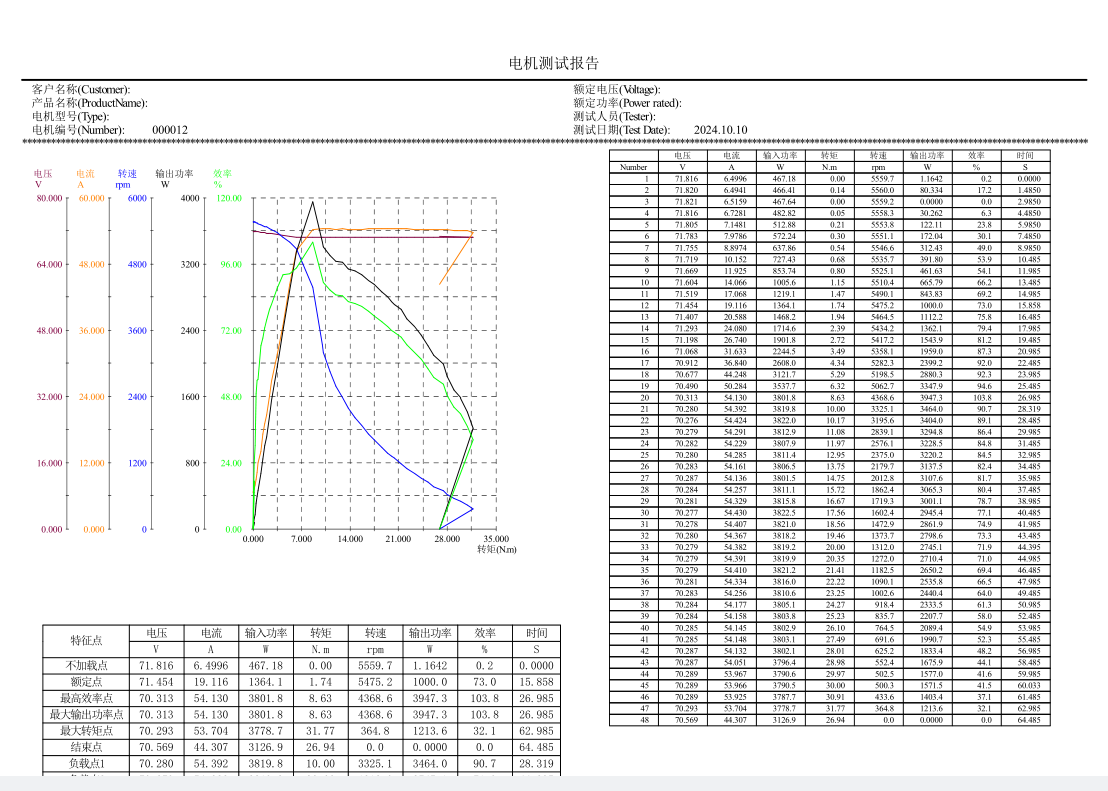Click the 电机型号(Type): label
This screenshot has width=1108, height=791.
[71, 117]
